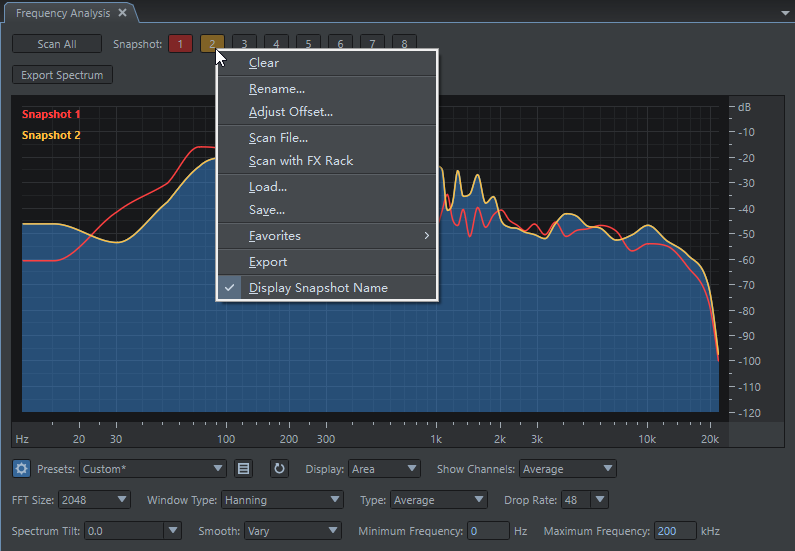Viewport: 795px width, 551px height.
Task: Choose Scan File... menu entry
Action: click(327, 138)
